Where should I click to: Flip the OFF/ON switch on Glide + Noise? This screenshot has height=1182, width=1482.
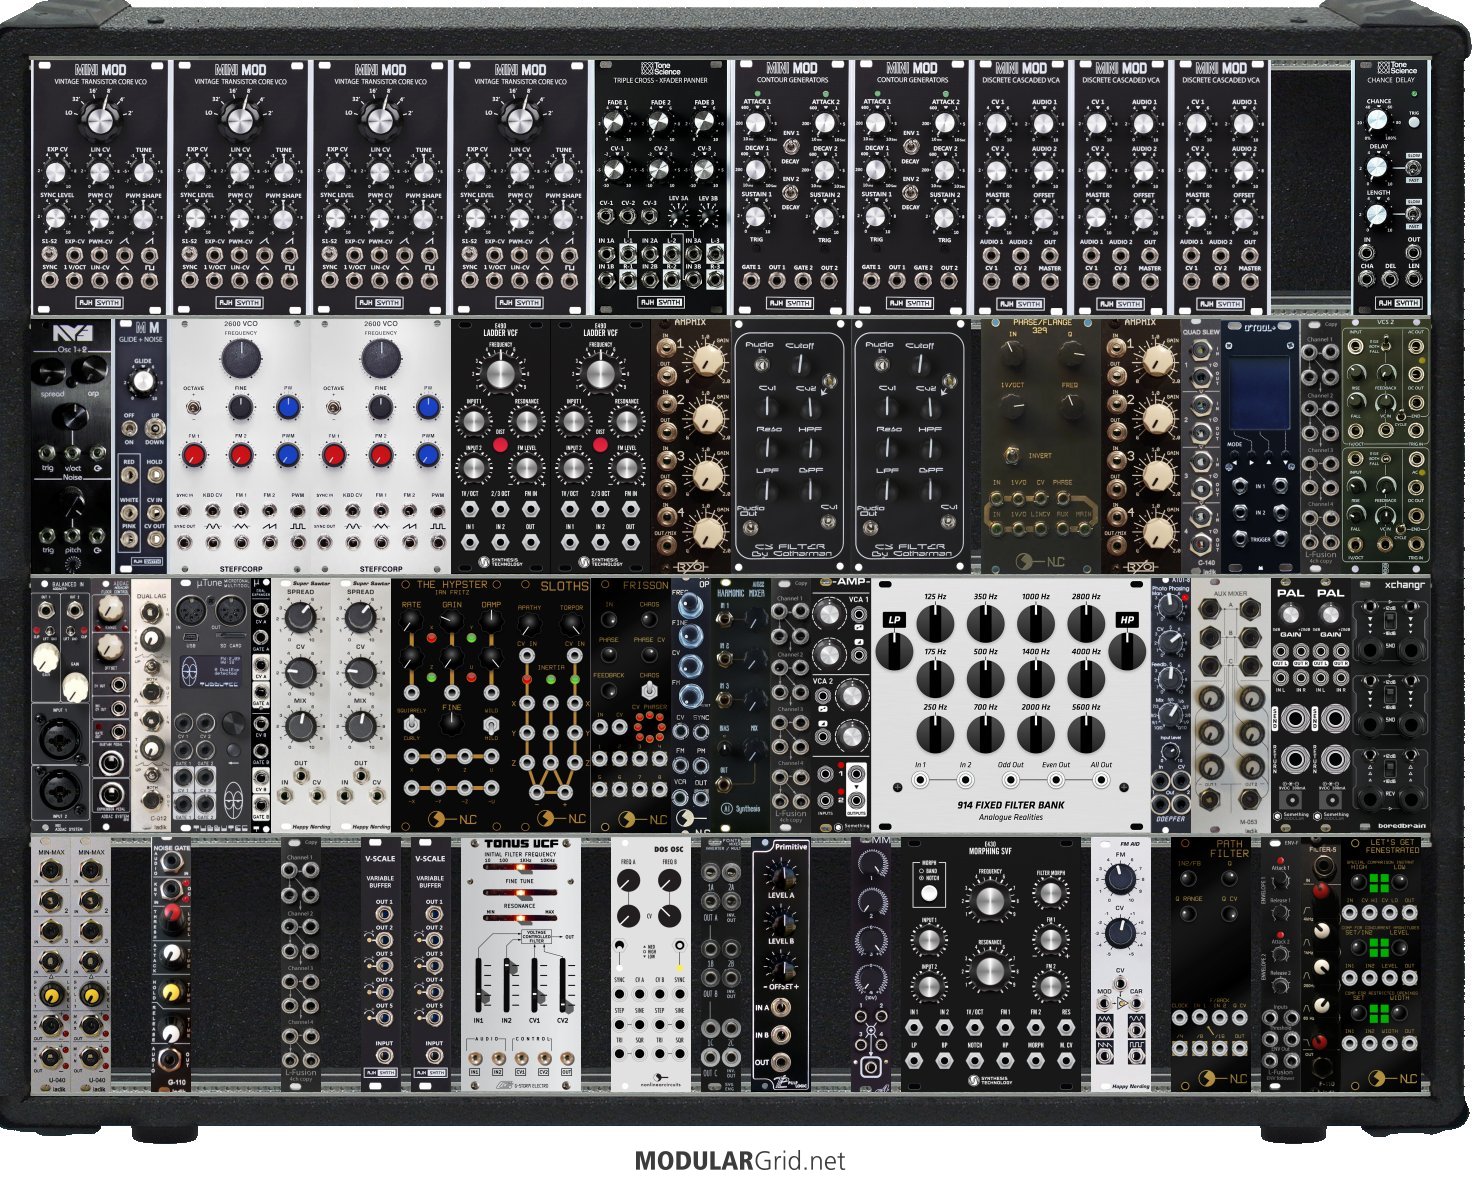click(x=130, y=427)
